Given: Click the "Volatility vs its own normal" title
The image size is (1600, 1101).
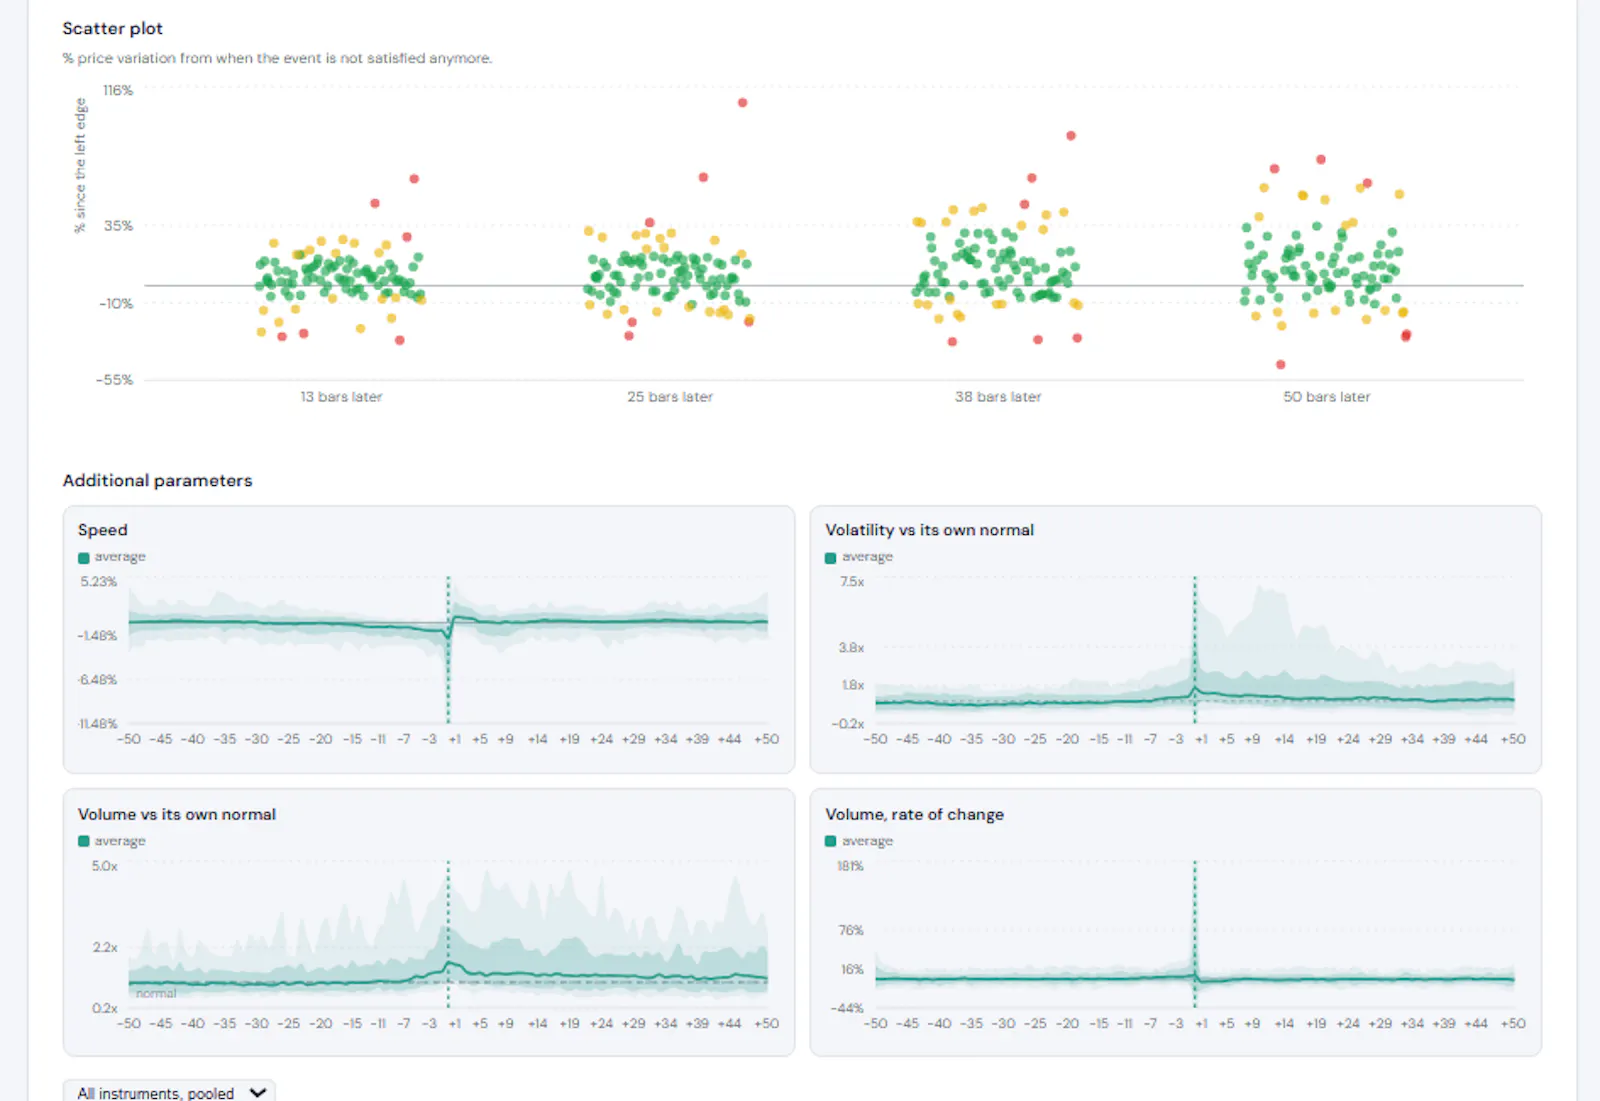Looking at the screenshot, I should coord(930,530).
